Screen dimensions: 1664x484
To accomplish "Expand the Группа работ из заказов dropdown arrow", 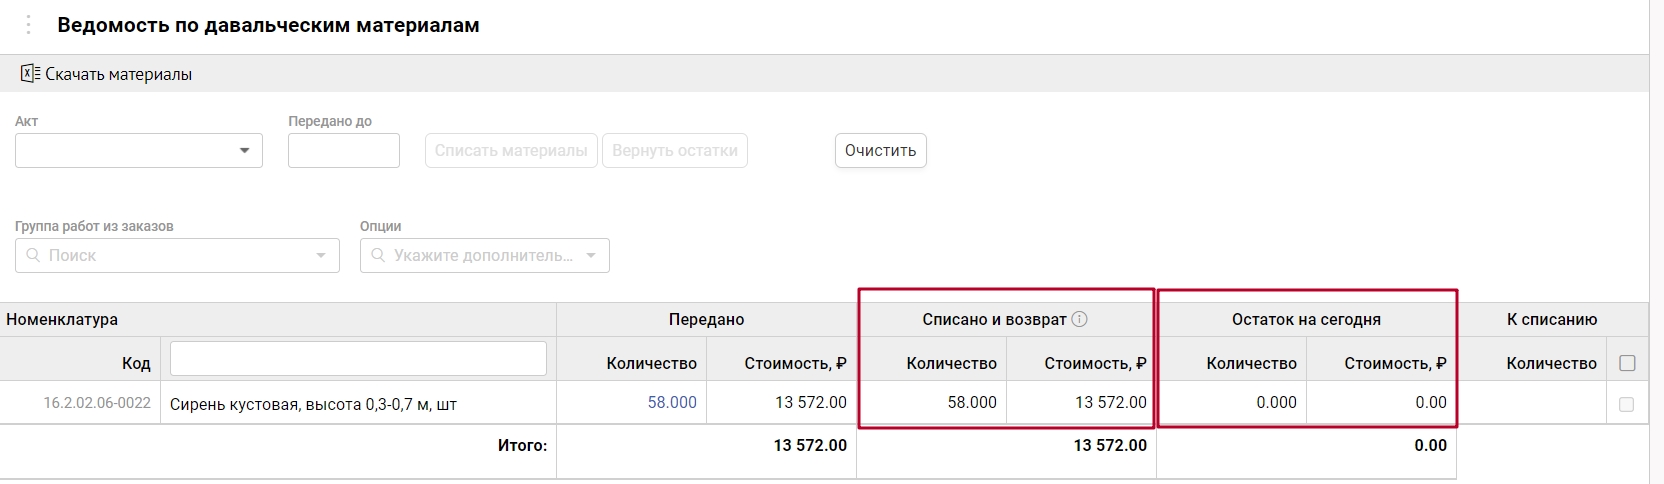I will 321,256.
